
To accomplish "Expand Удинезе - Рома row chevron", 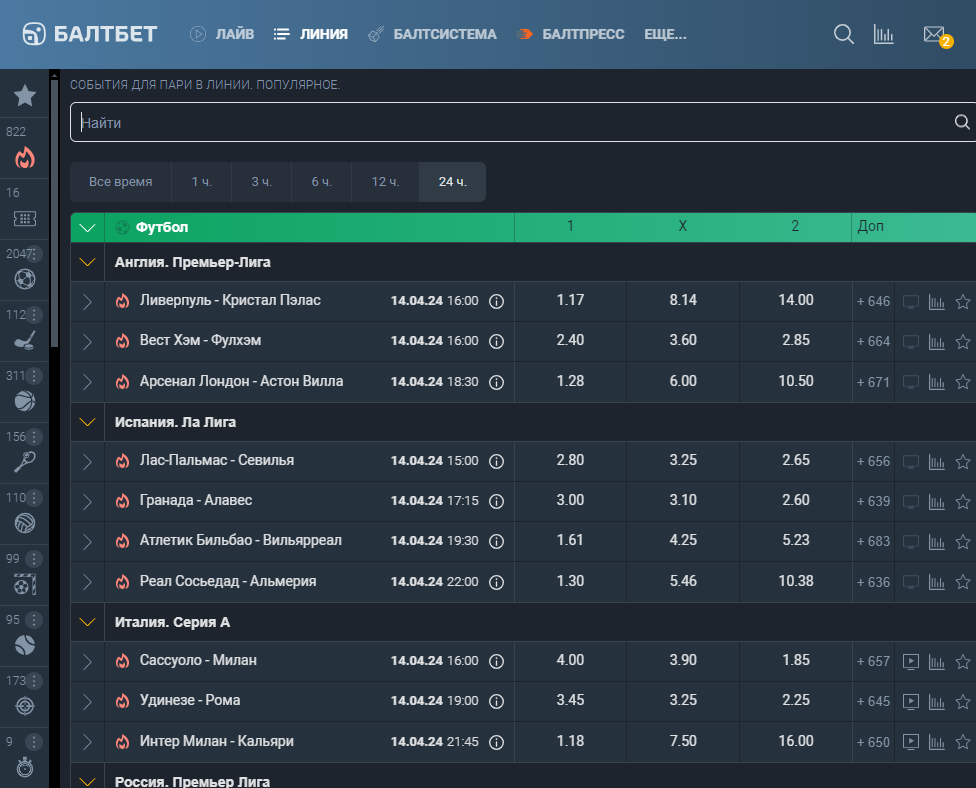I will point(88,701).
